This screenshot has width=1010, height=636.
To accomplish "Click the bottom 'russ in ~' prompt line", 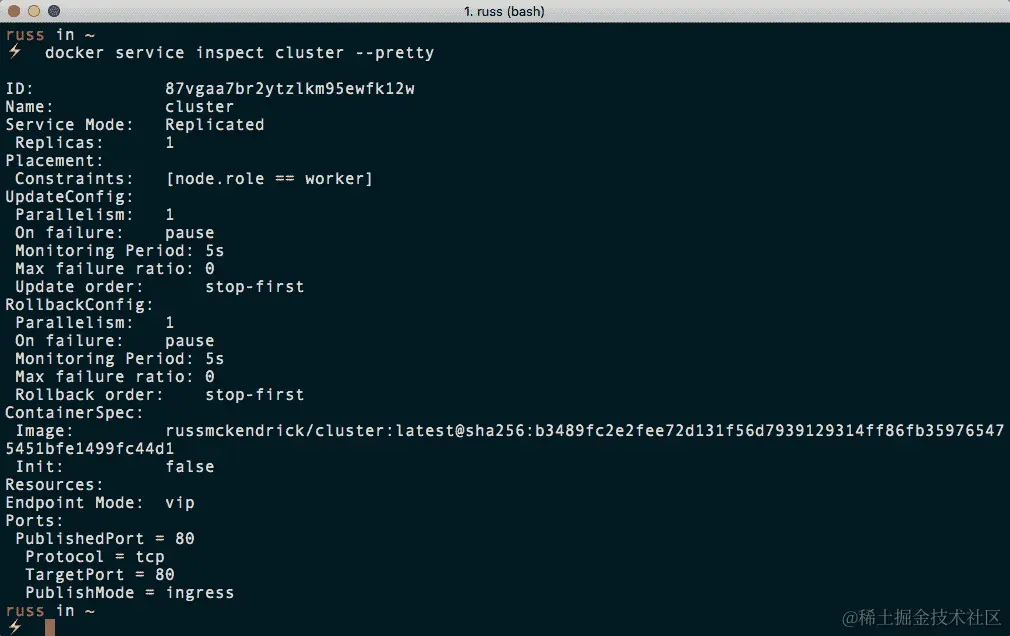I will pyautogui.click(x=50, y=610).
